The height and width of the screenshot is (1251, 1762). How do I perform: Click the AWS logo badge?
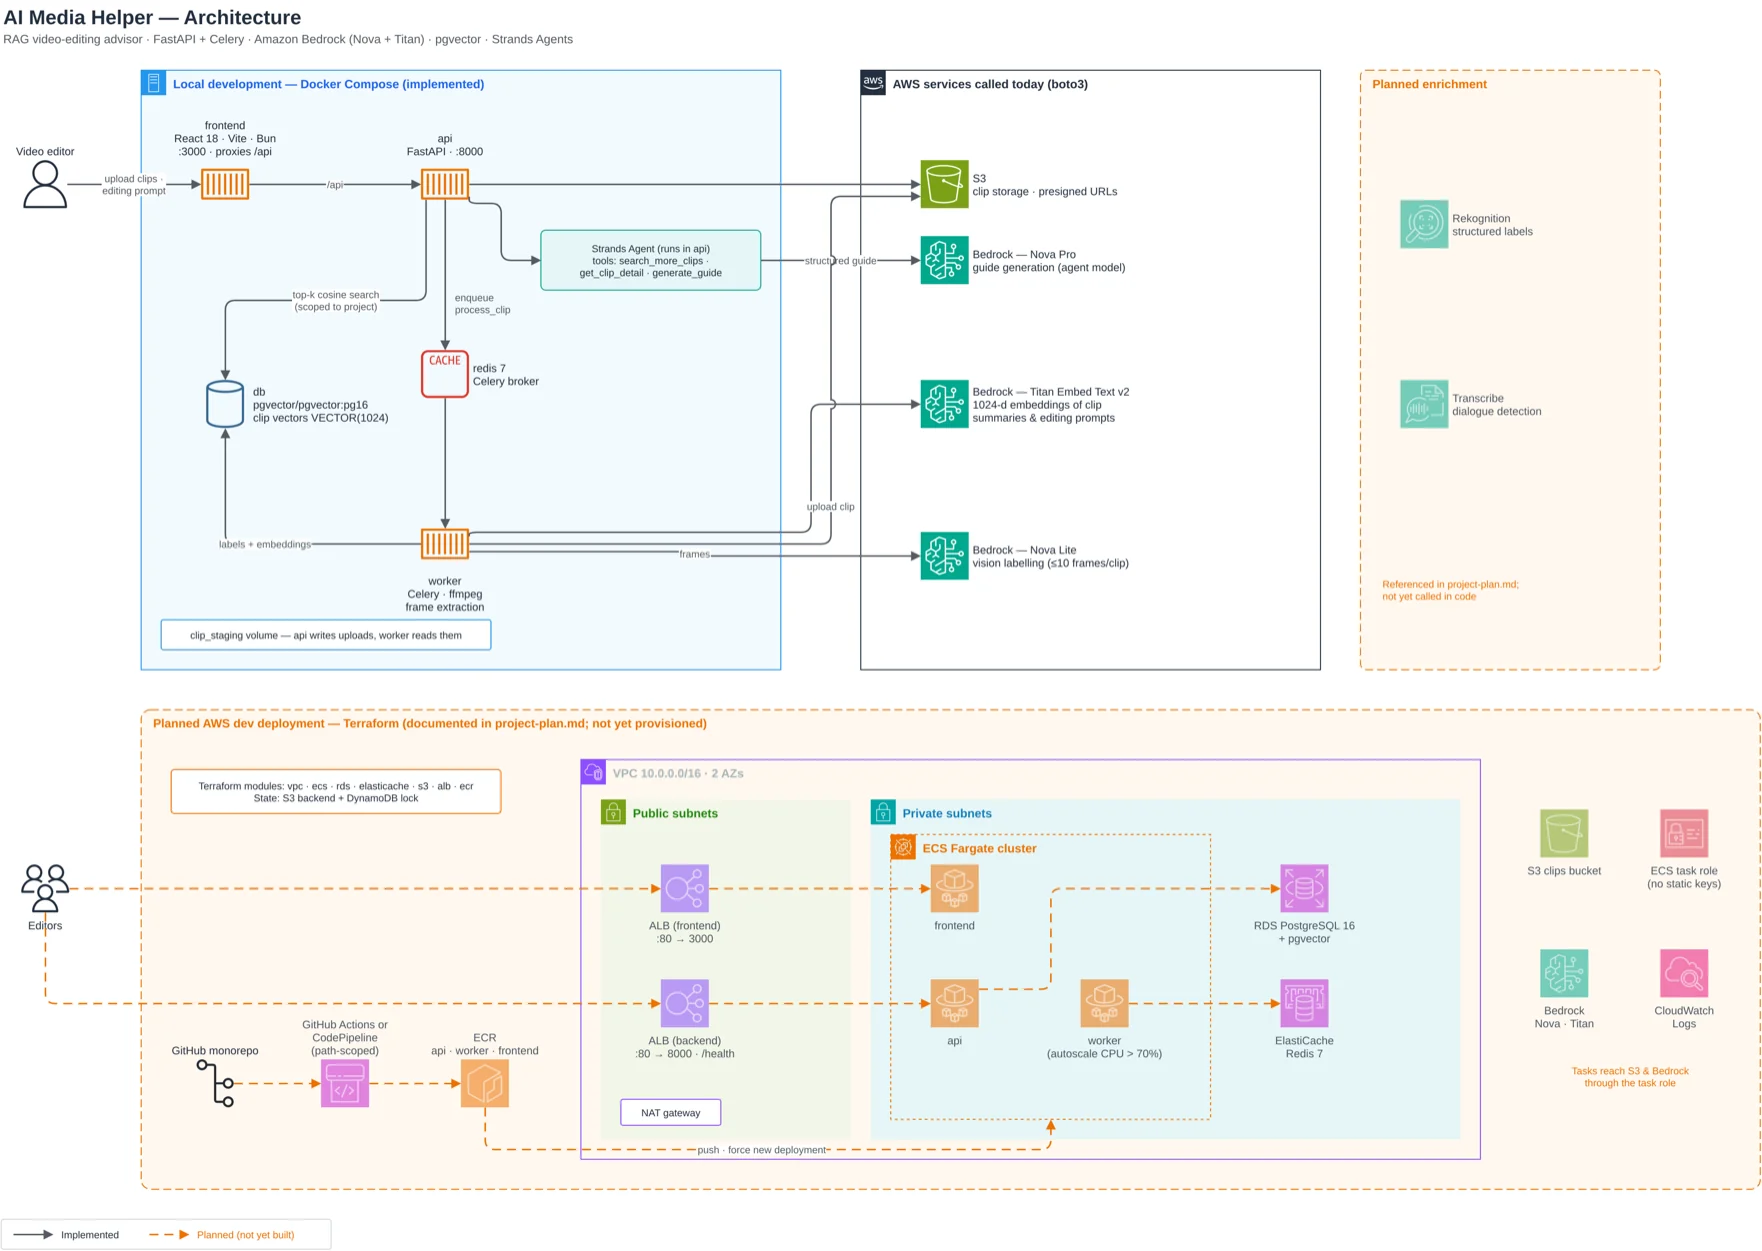click(873, 82)
